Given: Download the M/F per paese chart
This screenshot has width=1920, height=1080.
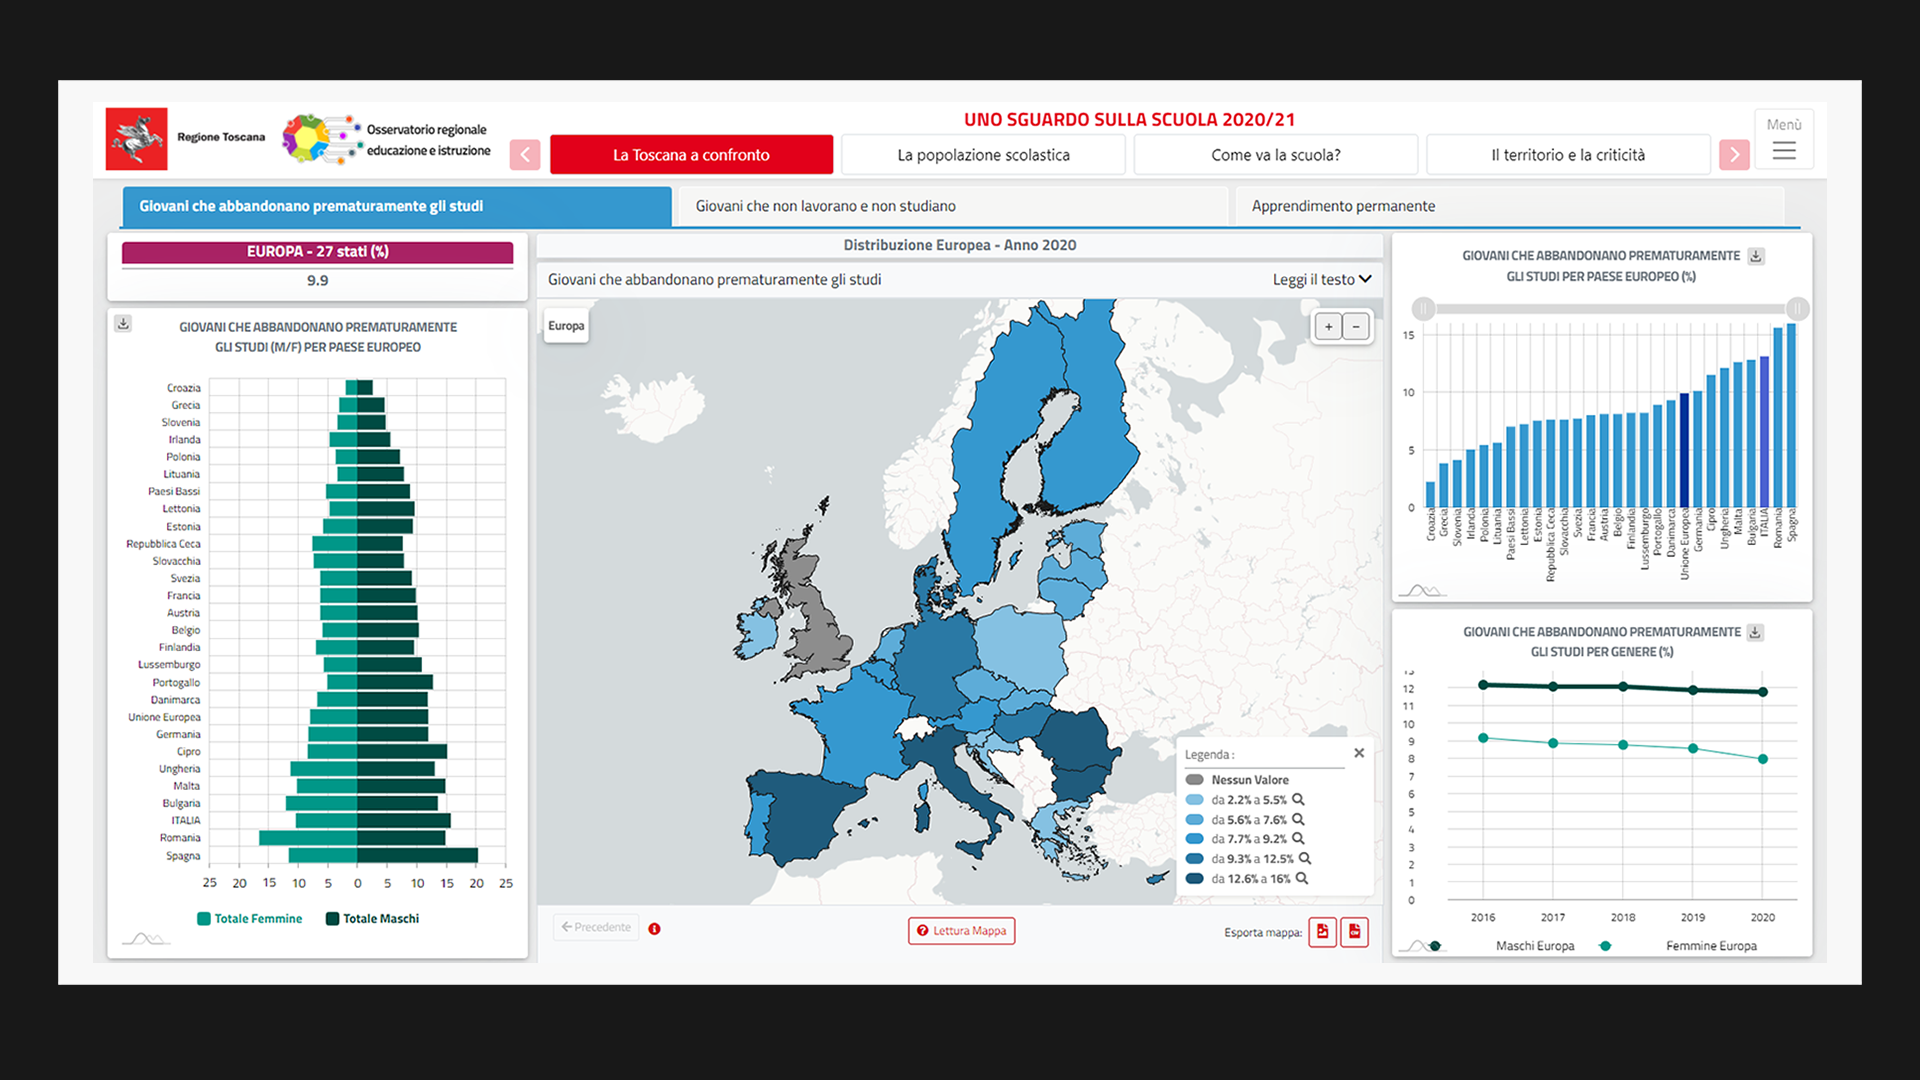Looking at the screenshot, I should click(x=123, y=323).
